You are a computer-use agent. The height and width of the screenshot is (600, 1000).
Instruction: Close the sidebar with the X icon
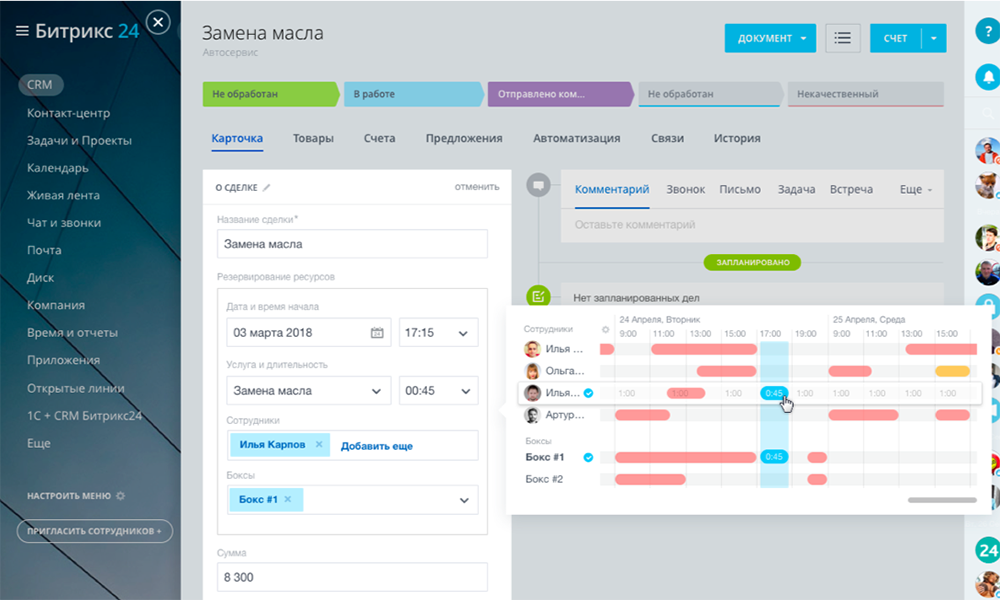(158, 22)
